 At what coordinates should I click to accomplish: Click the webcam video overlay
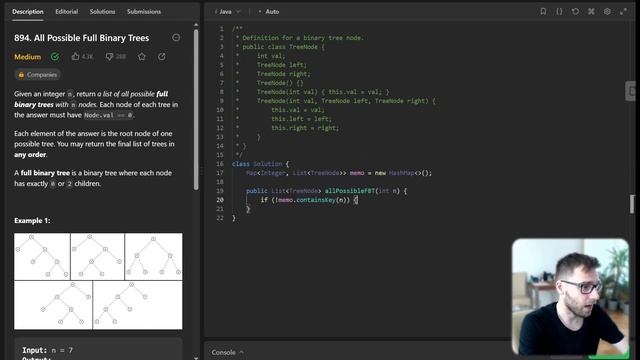point(570,297)
